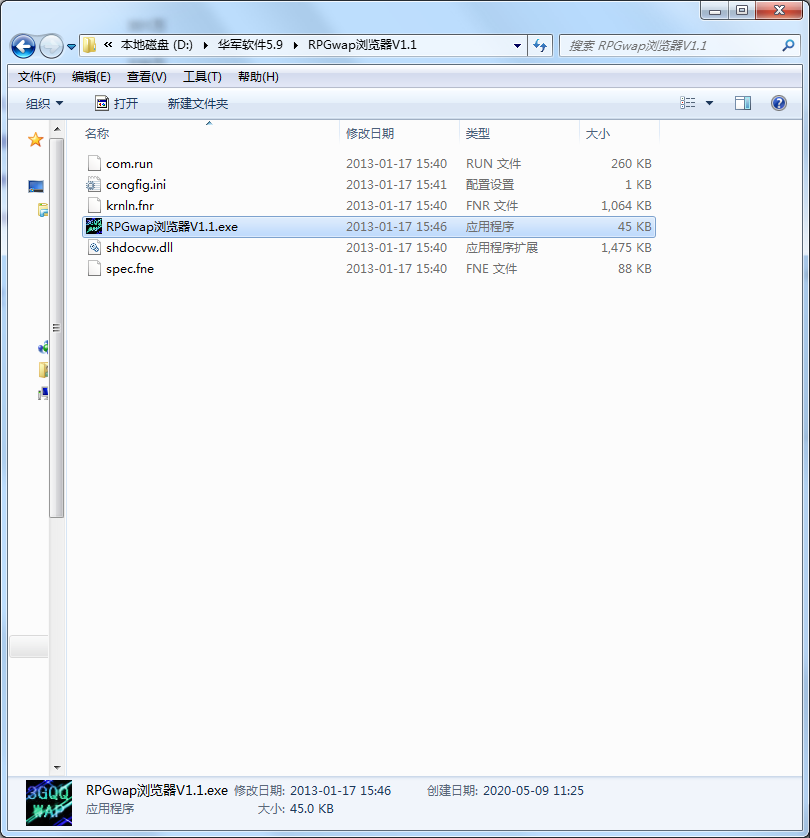Open the view options dropdown arrow
This screenshot has width=810, height=838.
(x=709, y=103)
